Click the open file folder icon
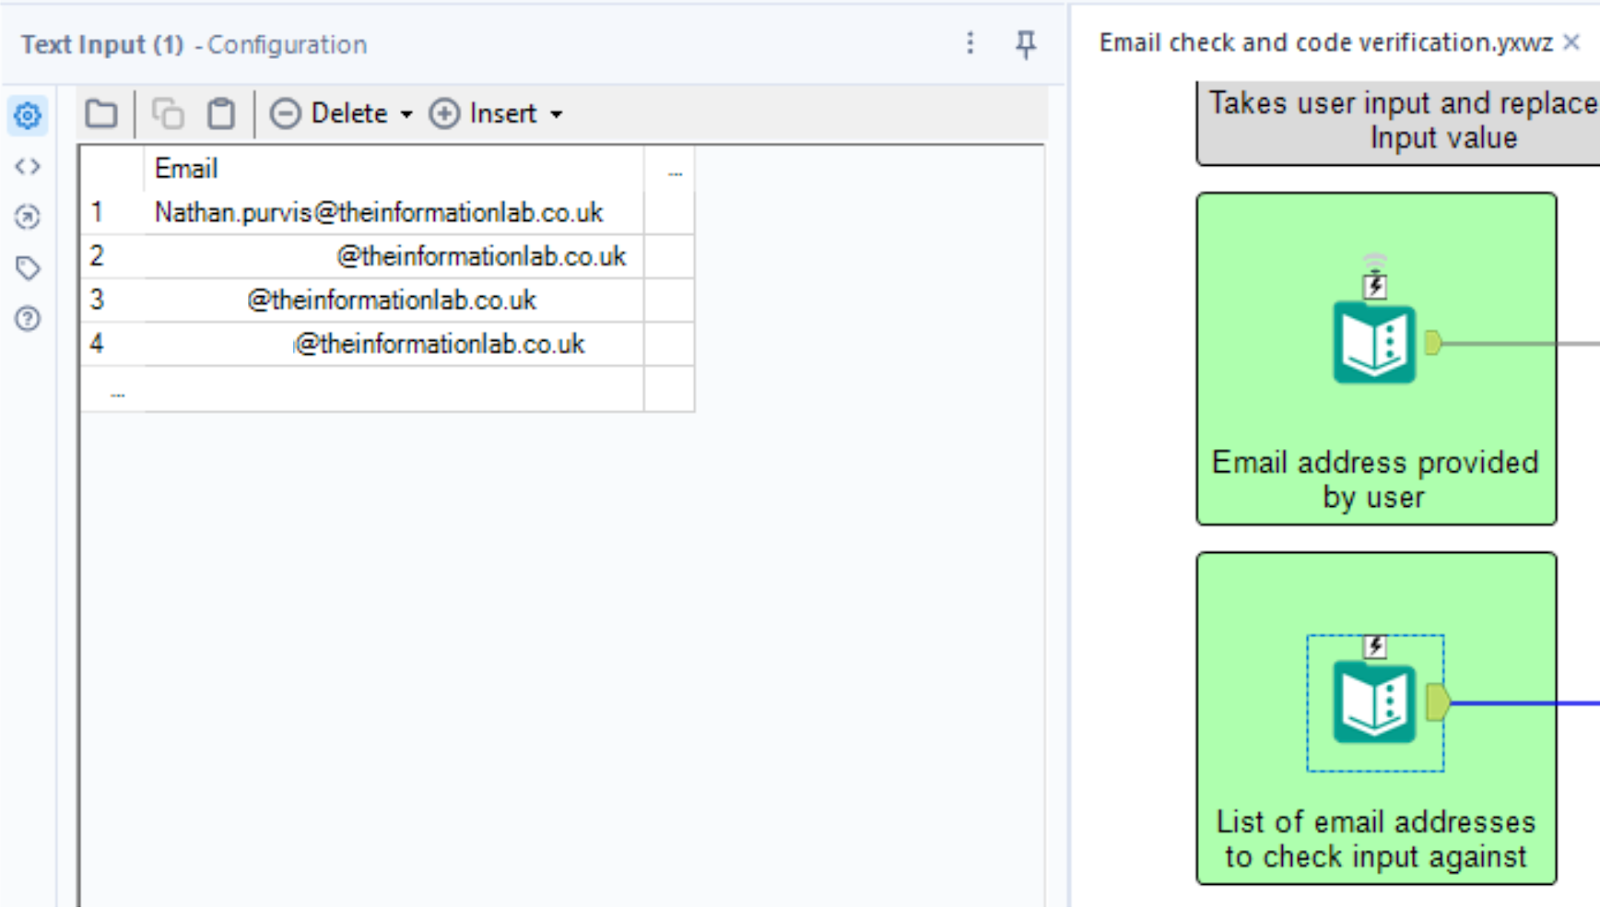This screenshot has width=1600, height=908. click(100, 113)
